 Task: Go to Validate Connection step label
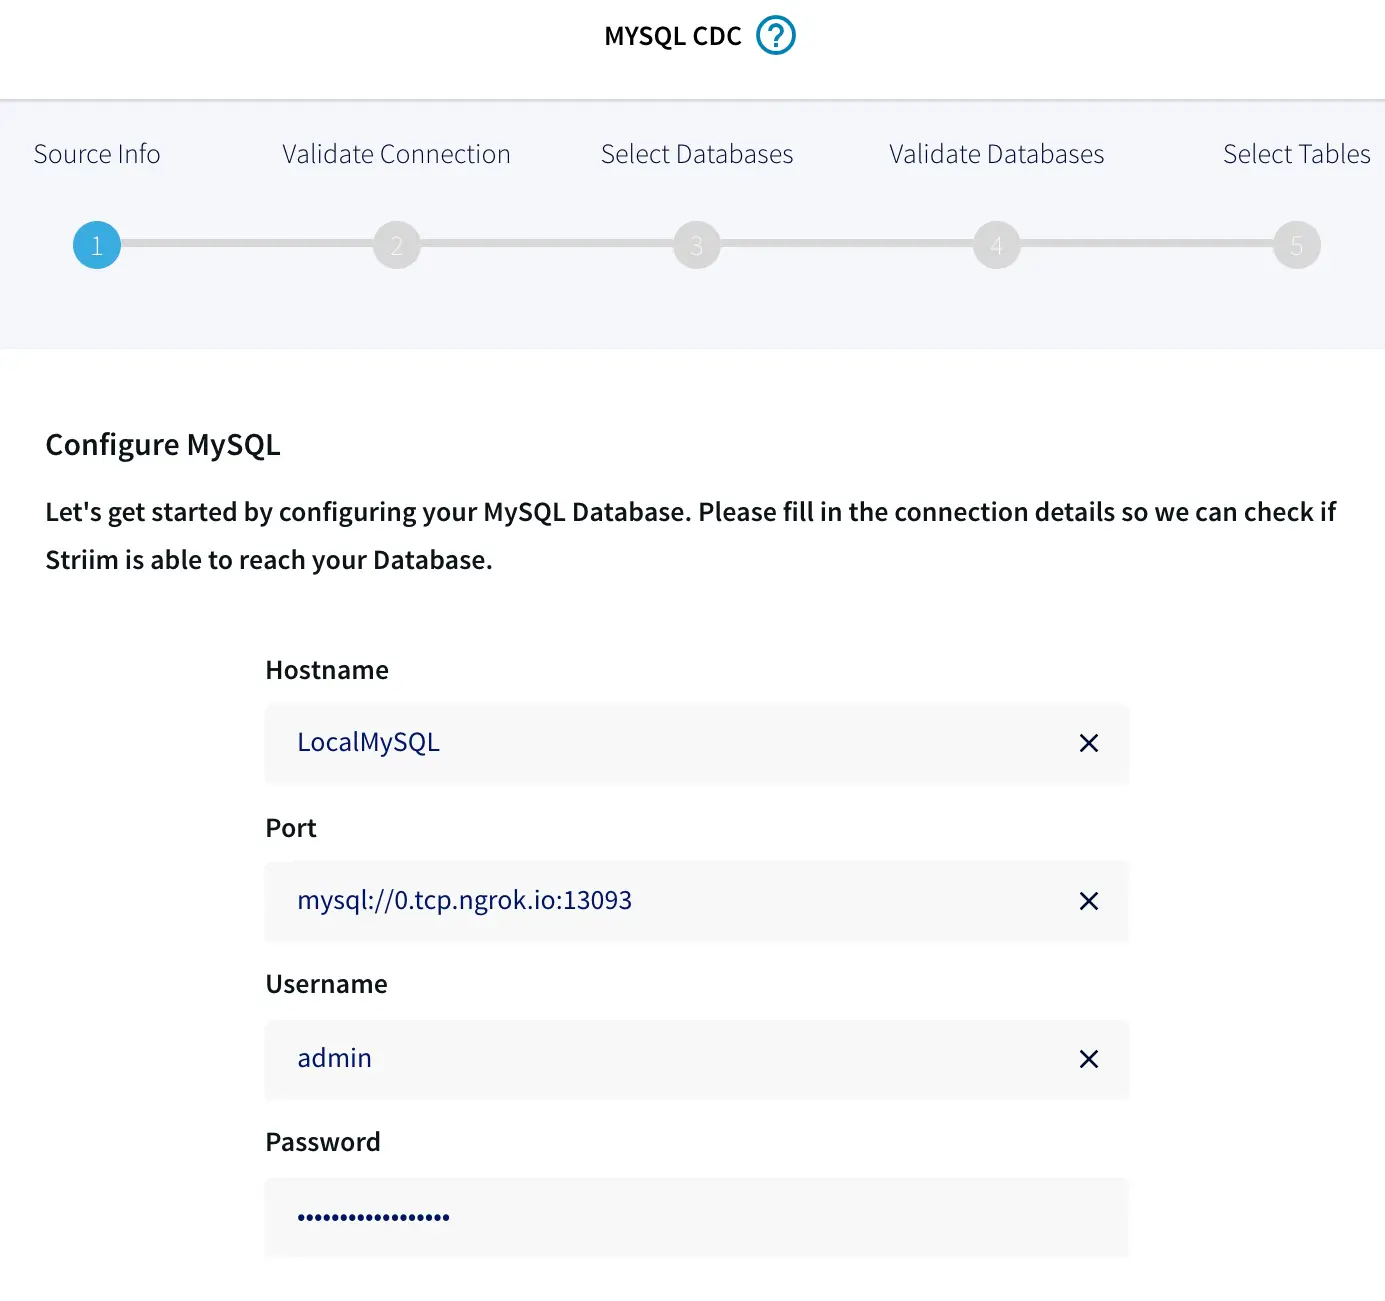coord(396,154)
